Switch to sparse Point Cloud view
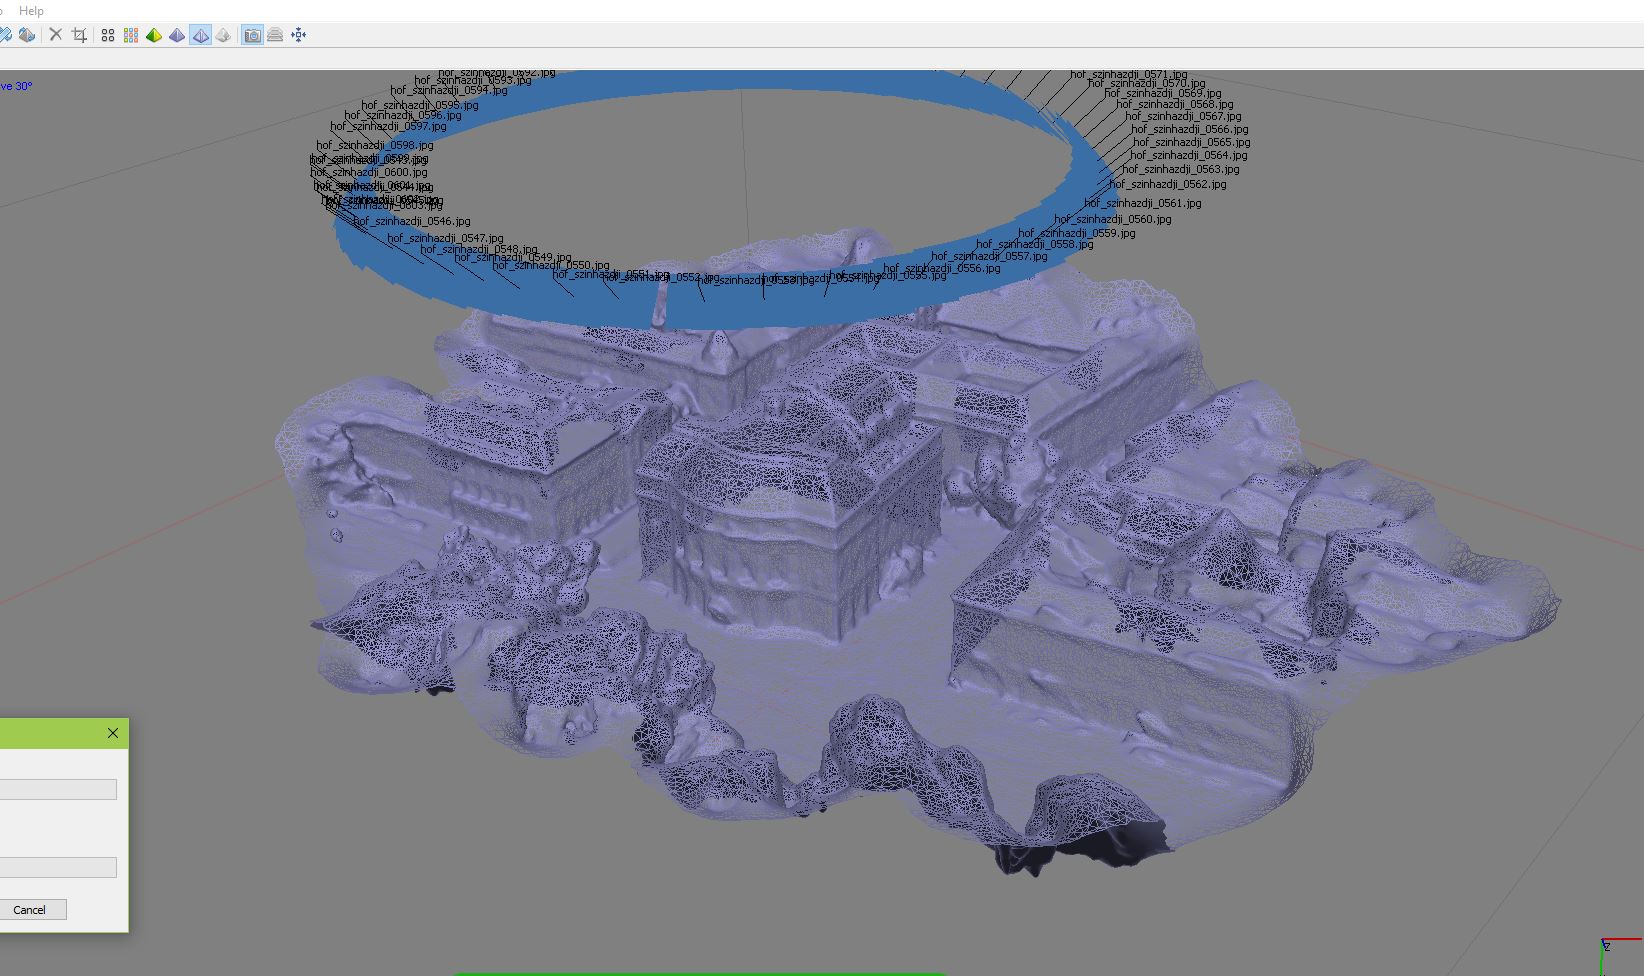The width and height of the screenshot is (1644, 976). 108,35
